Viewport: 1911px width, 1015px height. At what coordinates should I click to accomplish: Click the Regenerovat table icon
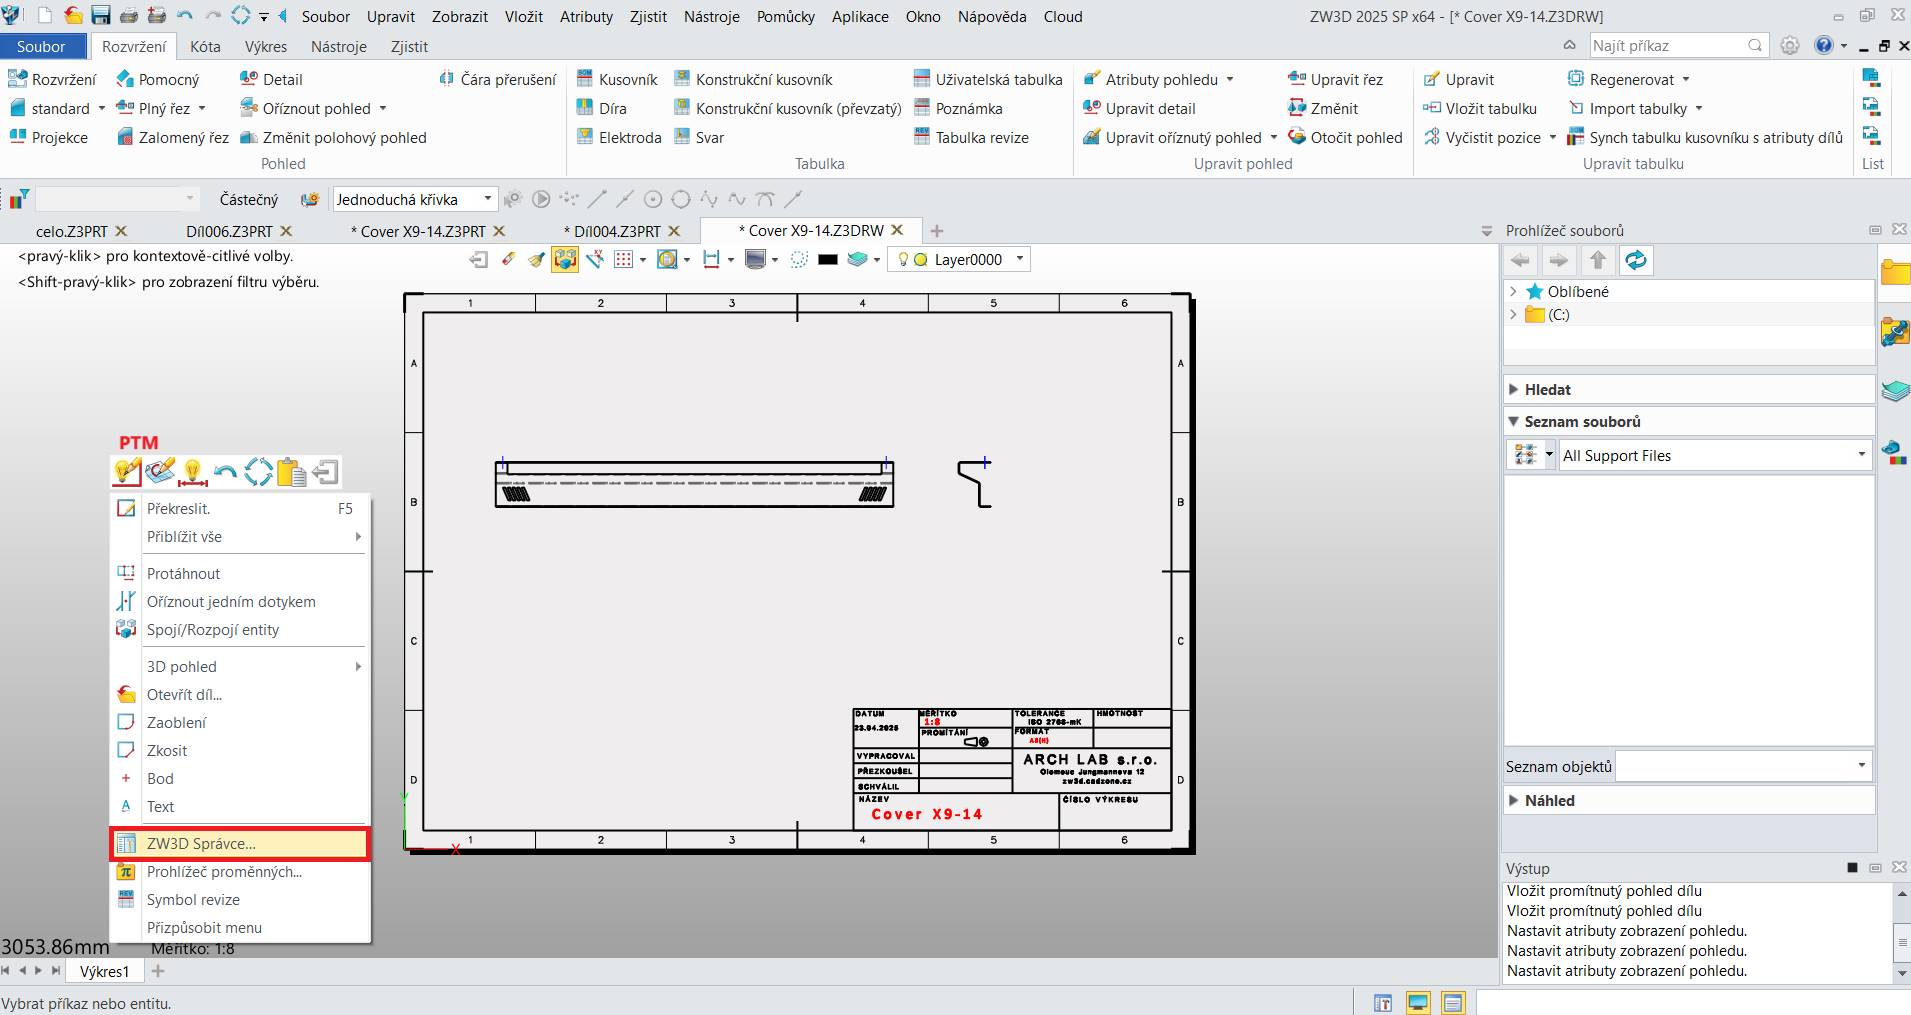pyautogui.click(x=1576, y=79)
